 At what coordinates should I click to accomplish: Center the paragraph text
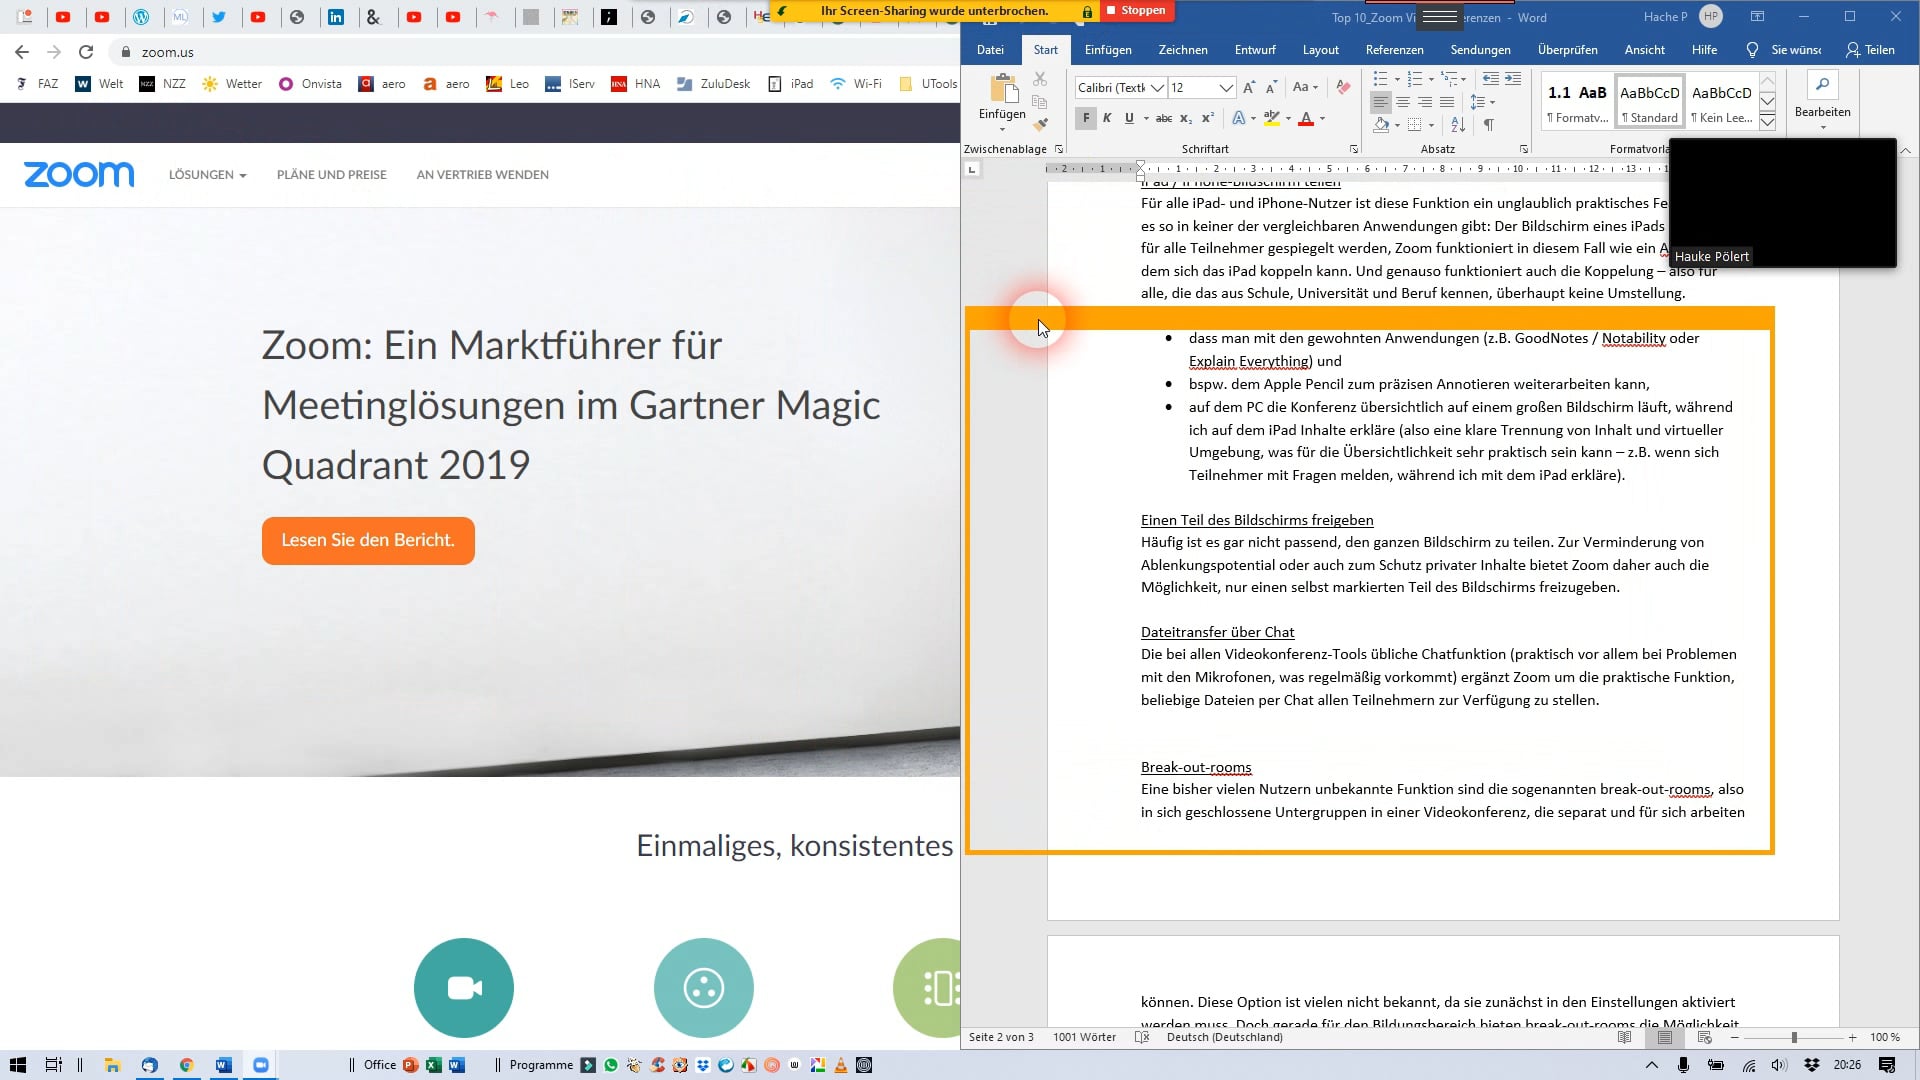pos(1403,102)
